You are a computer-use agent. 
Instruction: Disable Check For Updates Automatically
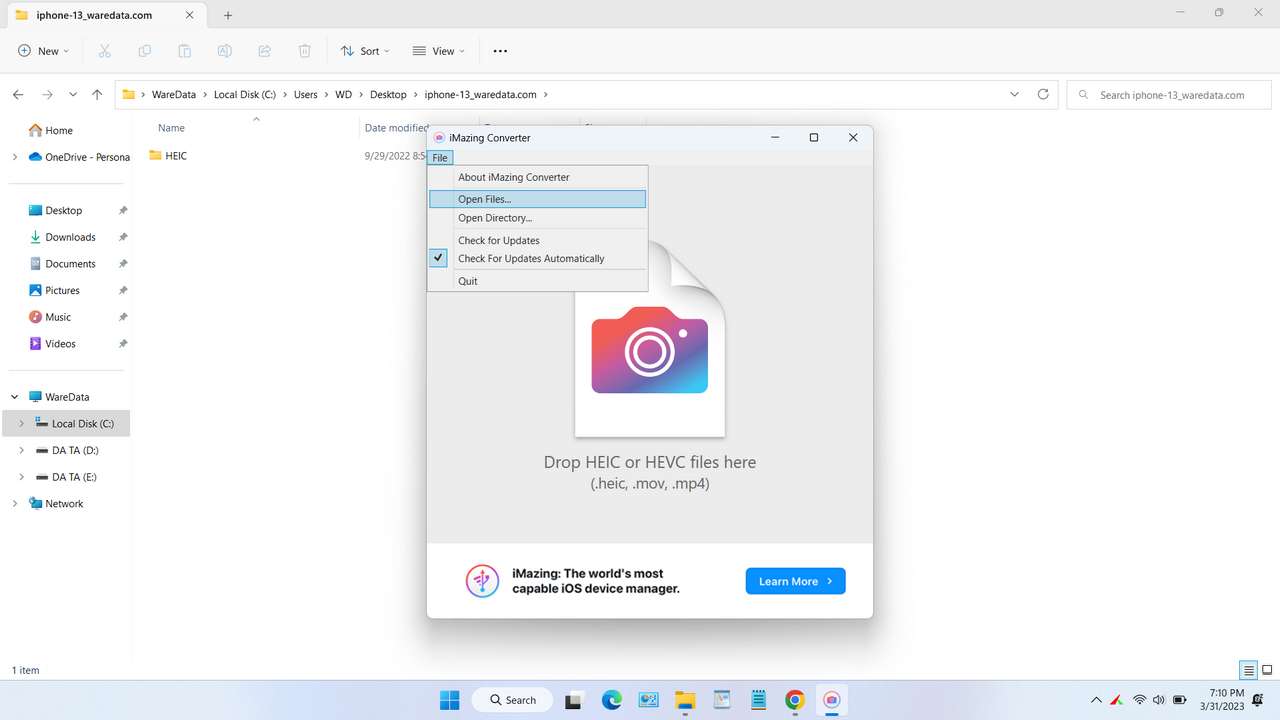click(531, 258)
